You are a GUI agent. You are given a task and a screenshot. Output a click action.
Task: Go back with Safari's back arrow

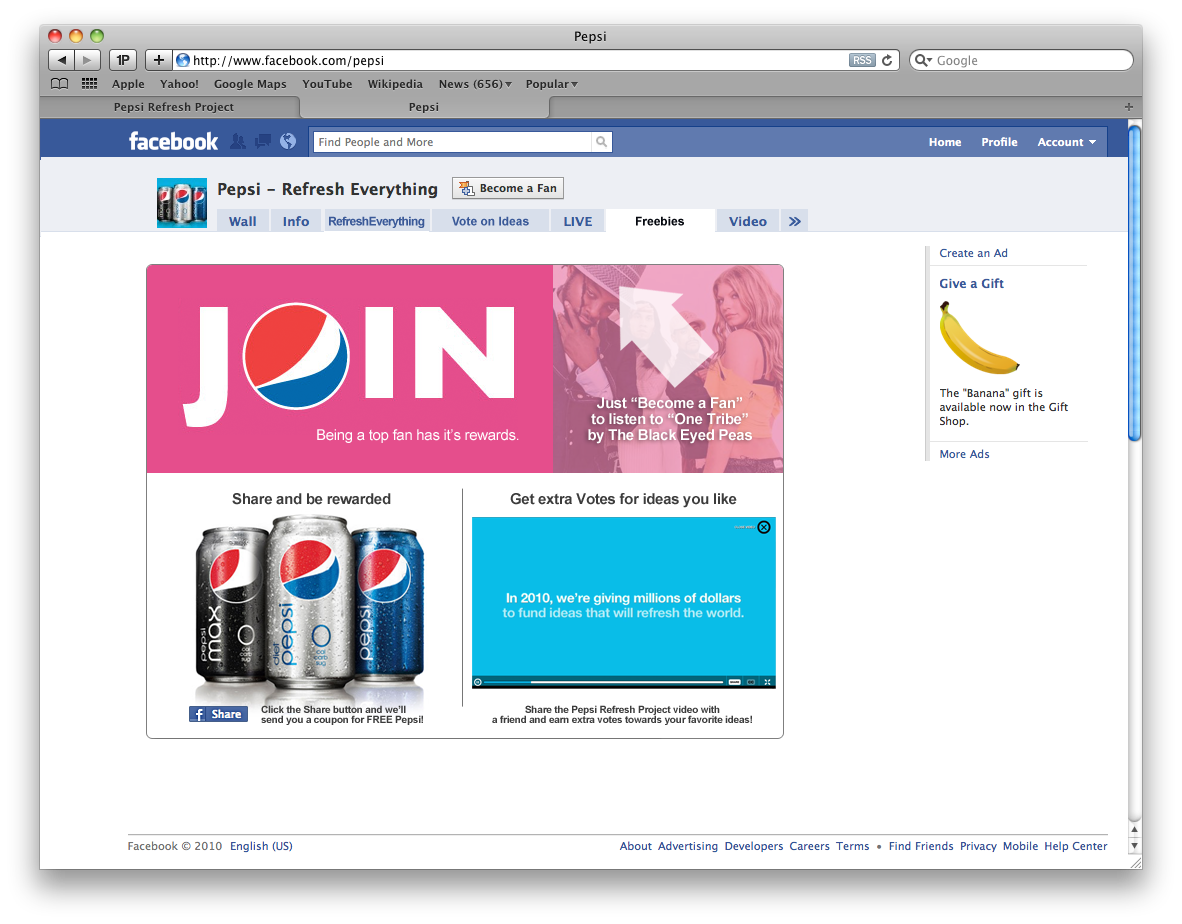point(62,60)
